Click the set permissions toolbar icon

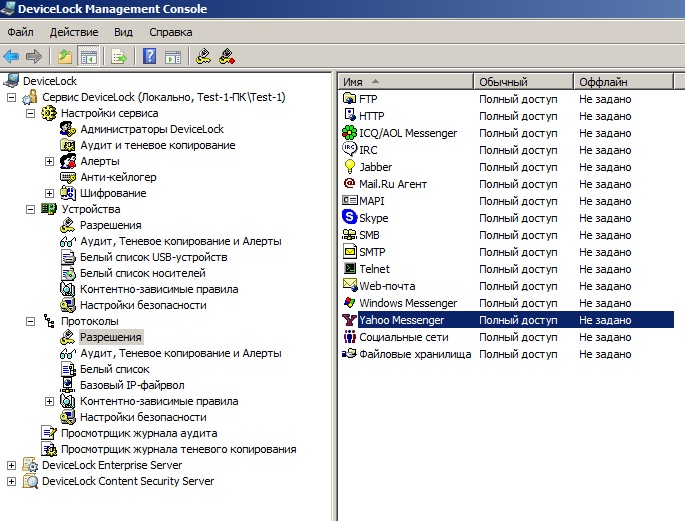(x=204, y=56)
